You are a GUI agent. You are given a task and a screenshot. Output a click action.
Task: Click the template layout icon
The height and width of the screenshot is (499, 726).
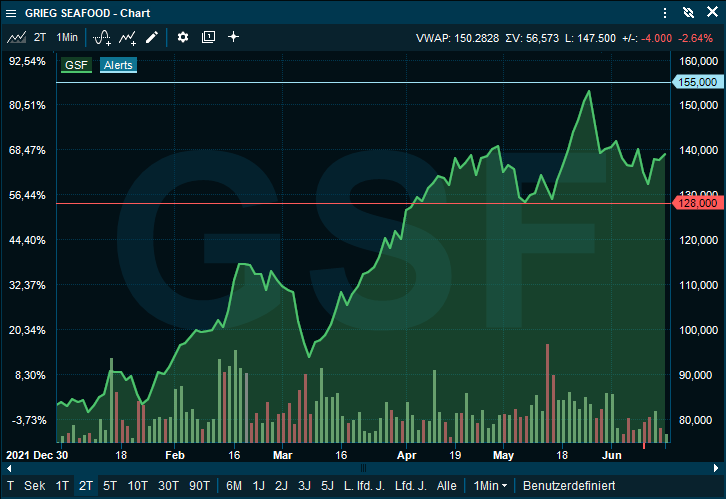coord(208,37)
